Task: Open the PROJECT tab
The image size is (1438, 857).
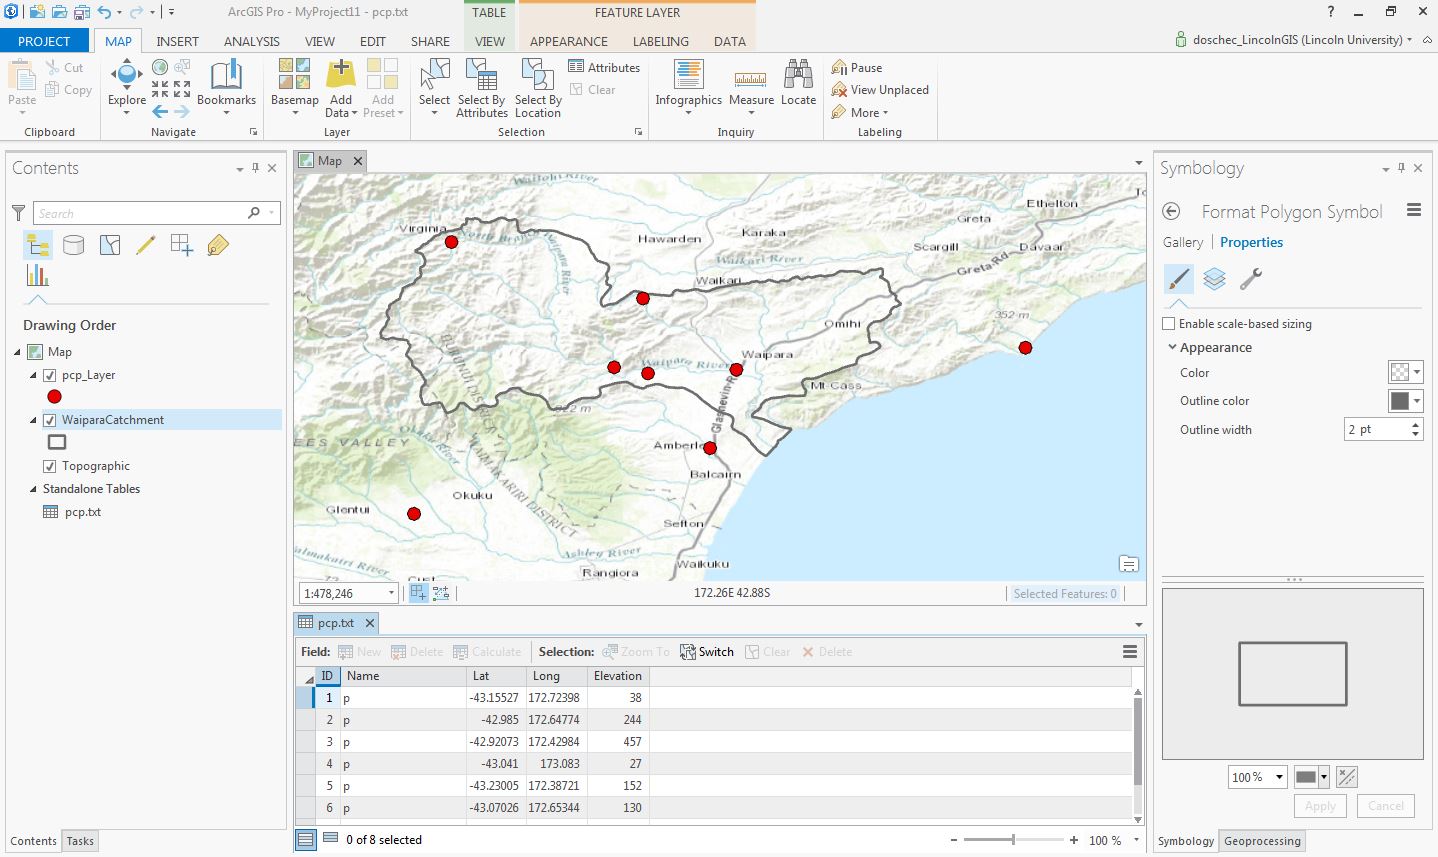Action: (44, 41)
